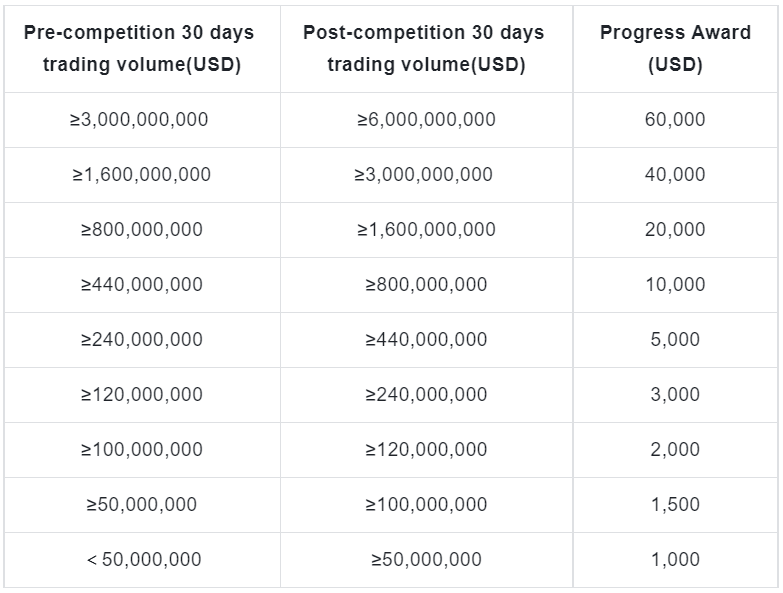Viewport: 783px width, 593px height.
Task: Click the 1,500 progress award cell
Action: point(675,504)
